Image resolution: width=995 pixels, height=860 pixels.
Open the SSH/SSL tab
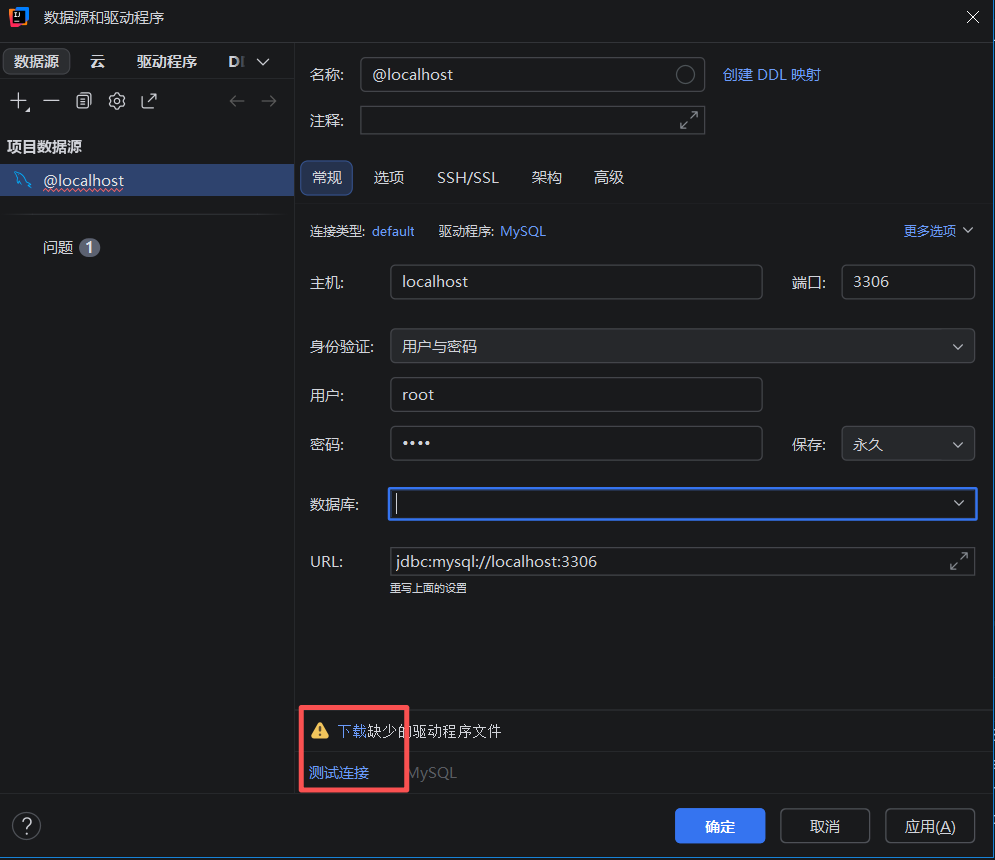click(468, 178)
